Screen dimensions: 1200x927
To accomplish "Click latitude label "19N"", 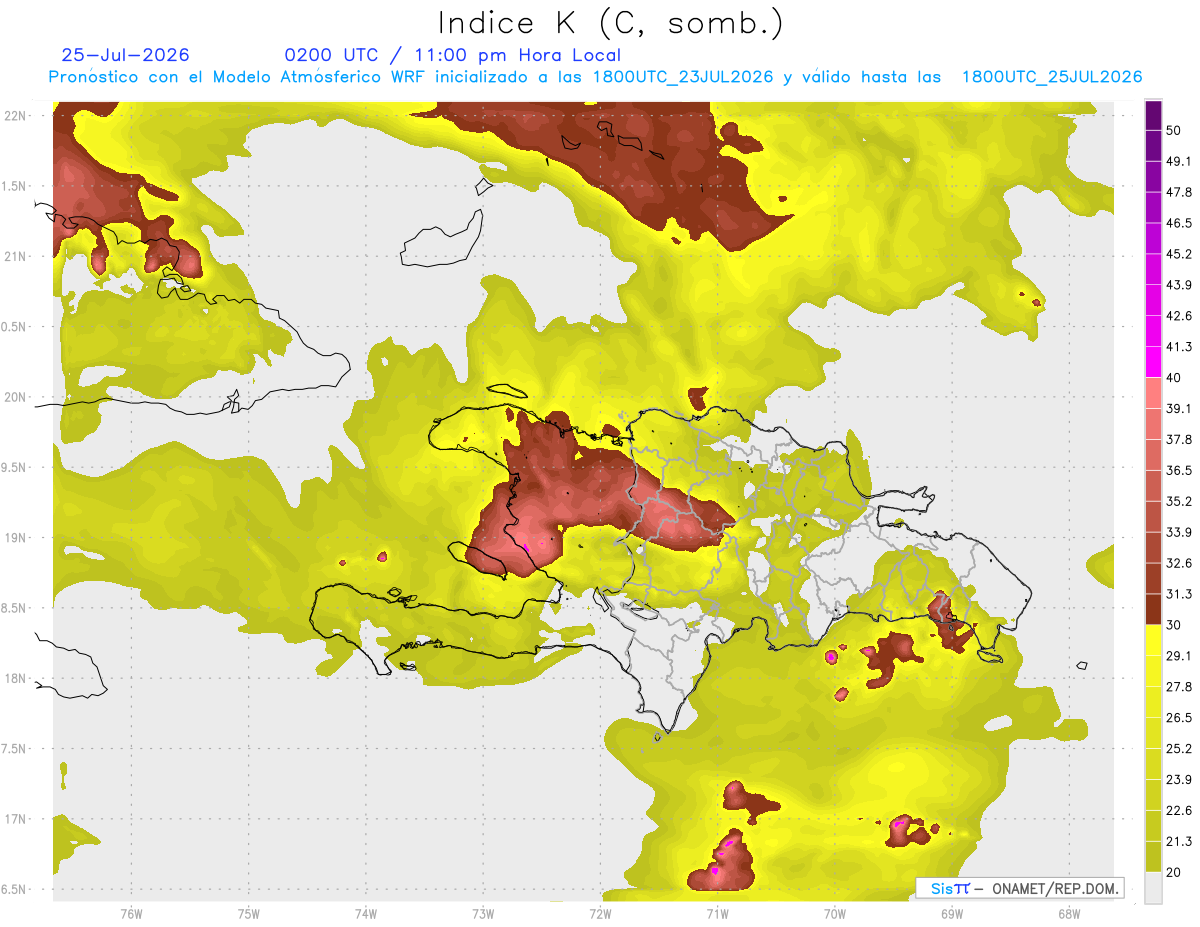I will pyautogui.click(x=16, y=537).
